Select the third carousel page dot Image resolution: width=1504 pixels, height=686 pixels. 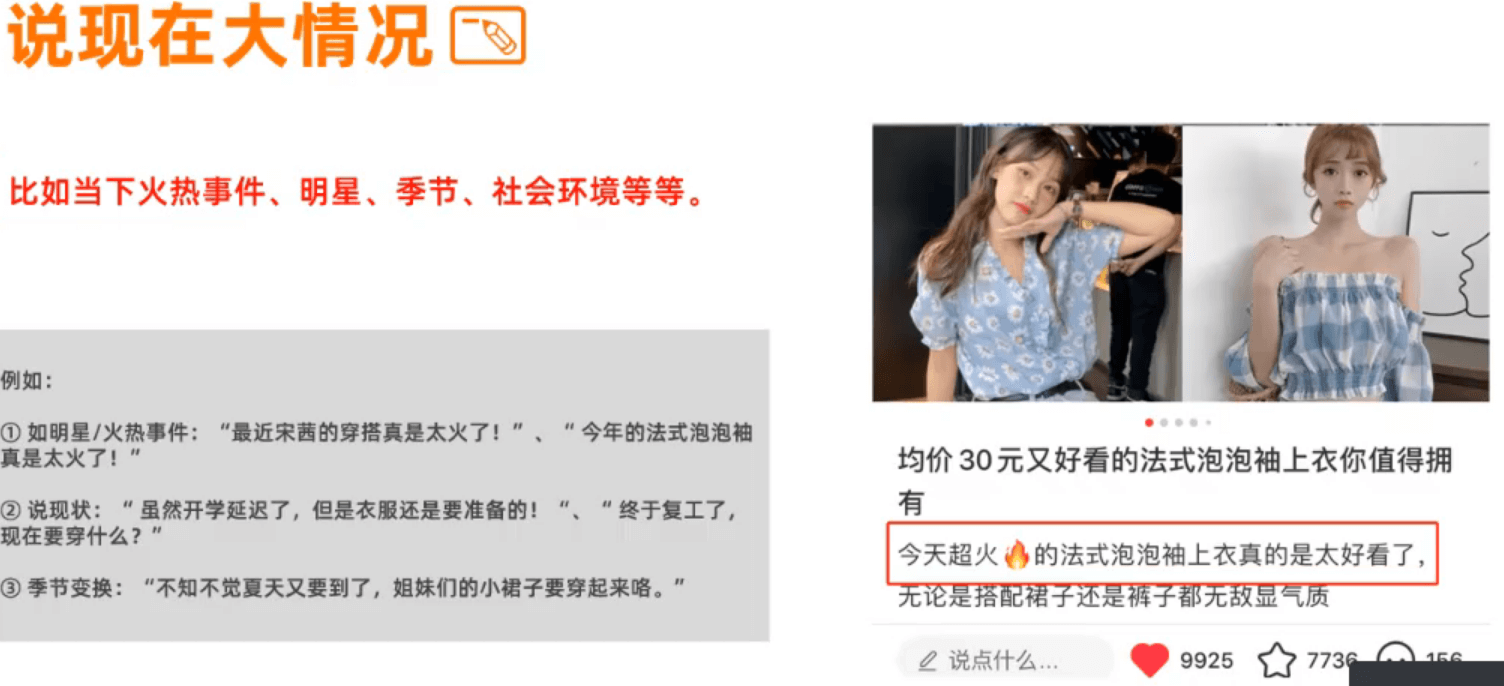tap(1179, 423)
